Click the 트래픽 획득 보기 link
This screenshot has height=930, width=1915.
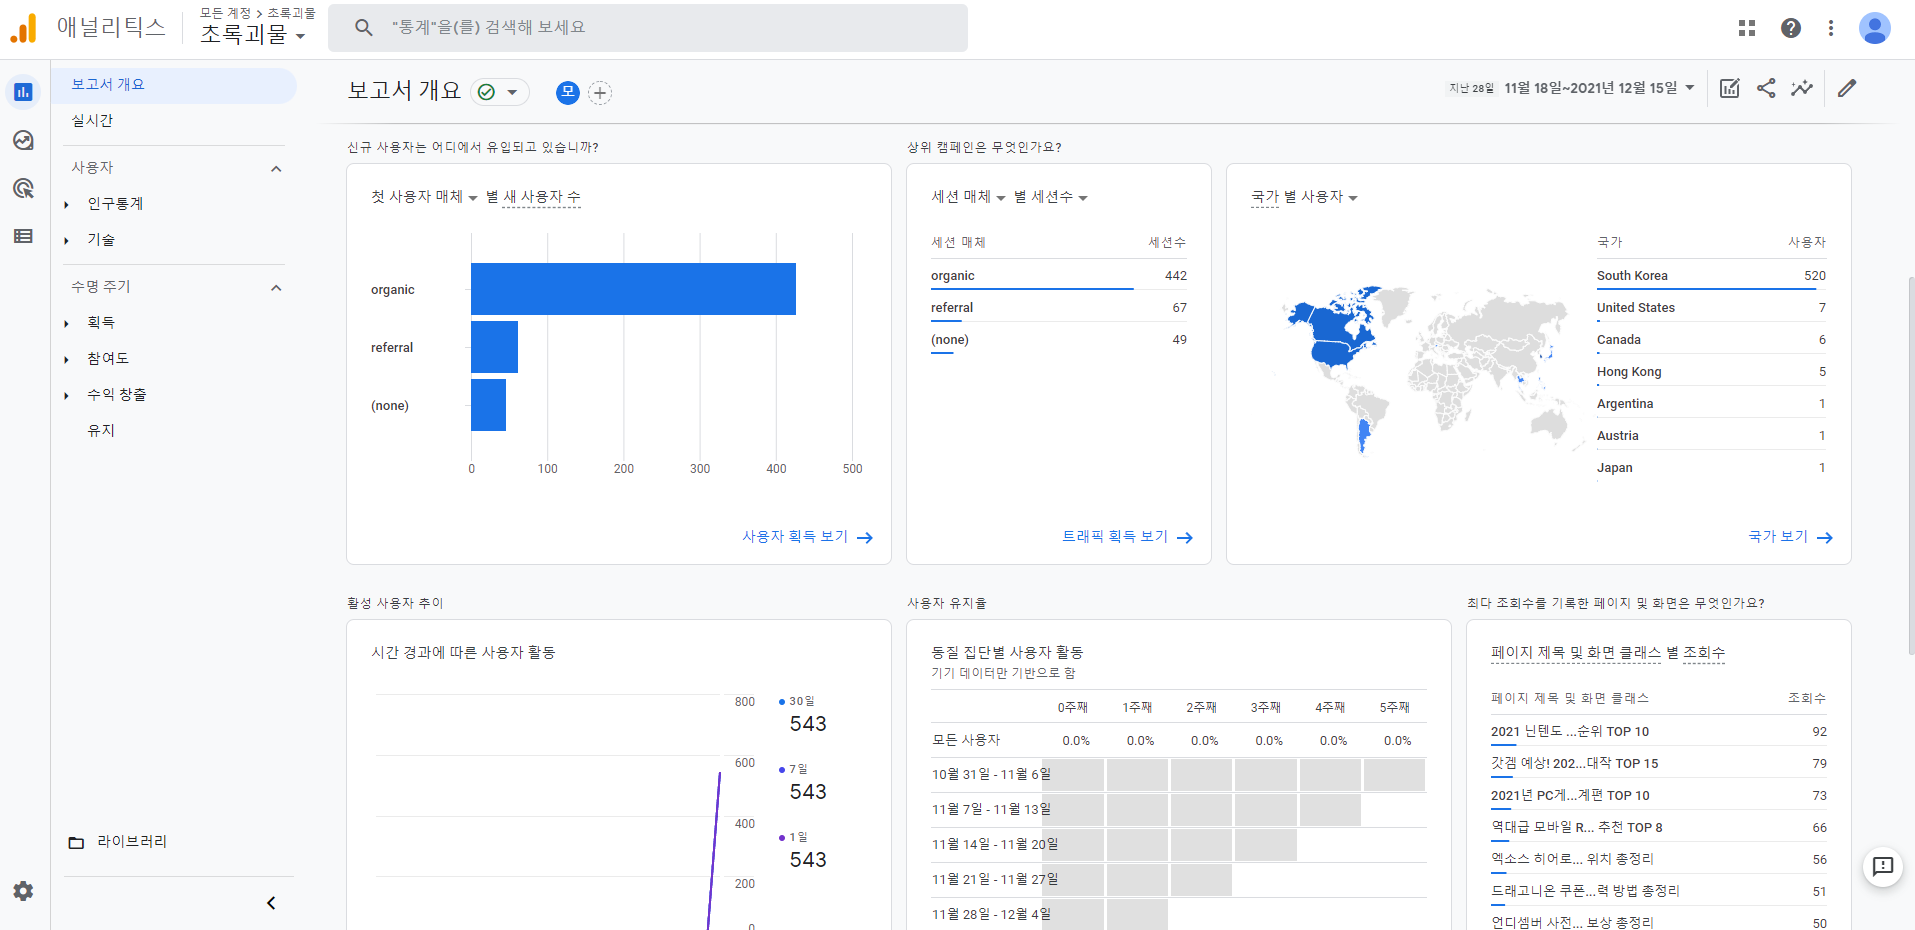click(x=1115, y=537)
